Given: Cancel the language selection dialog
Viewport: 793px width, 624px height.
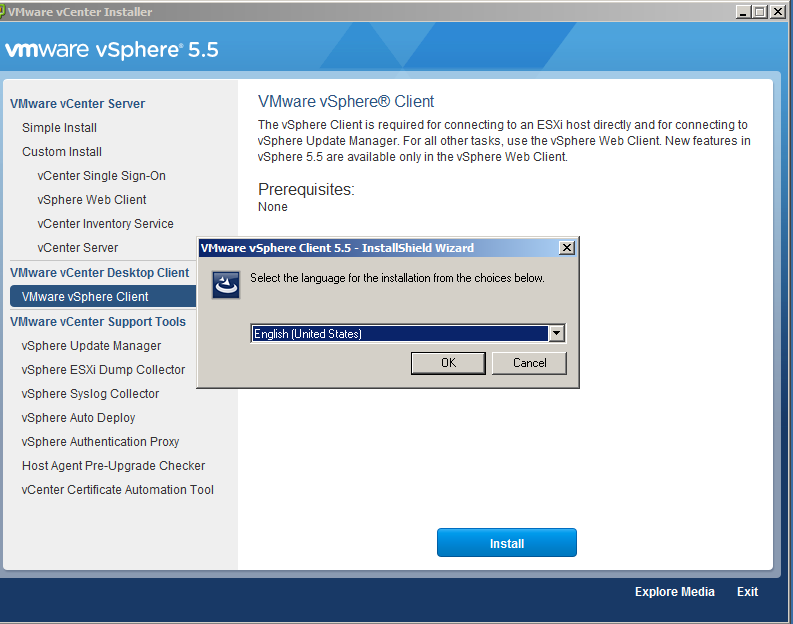Looking at the screenshot, I should pyautogui.click(x=529, y=363).
